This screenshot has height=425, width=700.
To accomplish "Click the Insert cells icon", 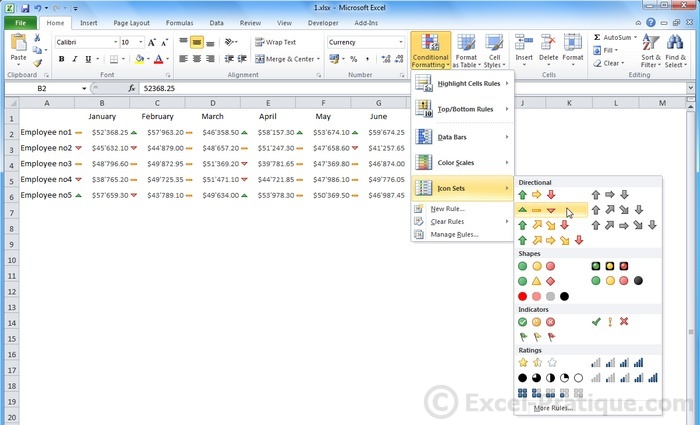I will 524,42.
